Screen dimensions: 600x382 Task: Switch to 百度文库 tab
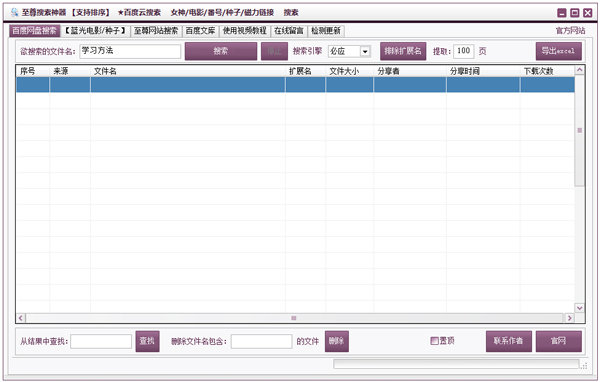(201, 31)
